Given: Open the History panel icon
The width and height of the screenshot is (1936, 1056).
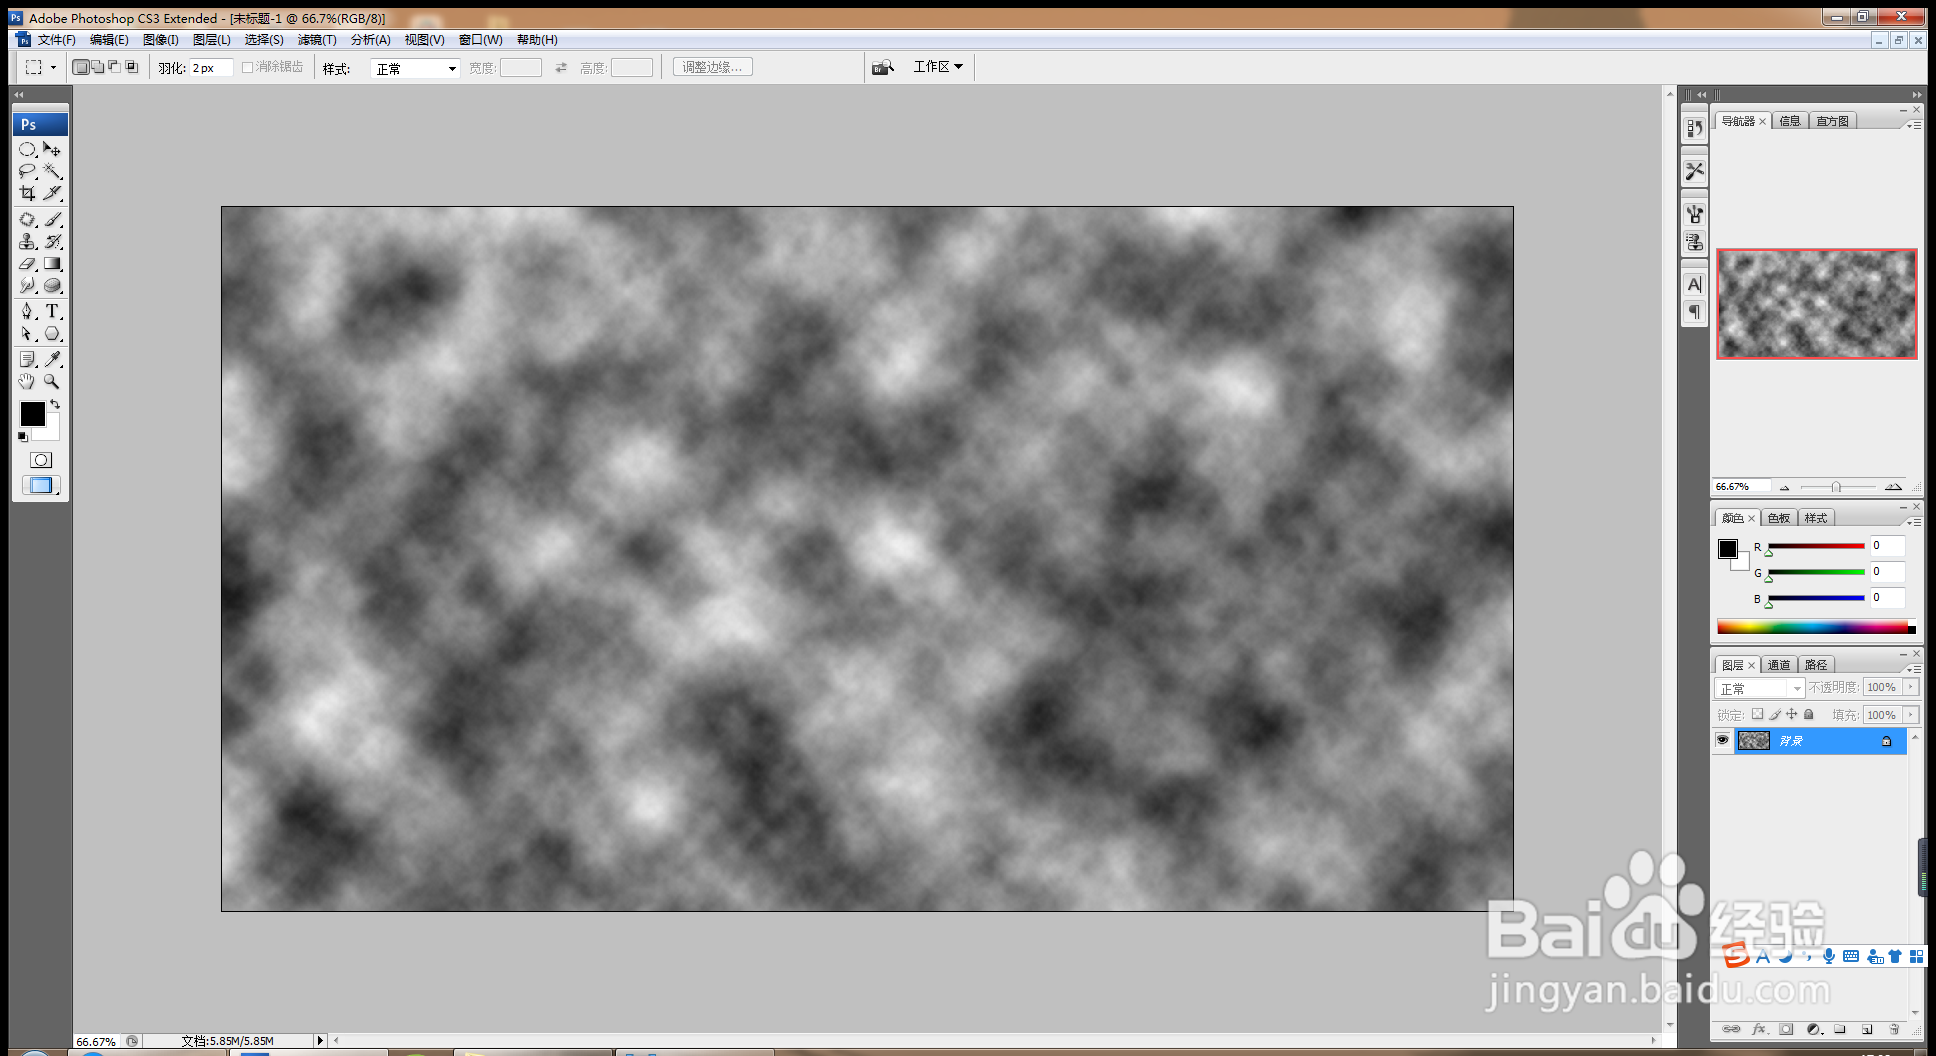Looking at the screenshot, I should tap(1694, 128).
